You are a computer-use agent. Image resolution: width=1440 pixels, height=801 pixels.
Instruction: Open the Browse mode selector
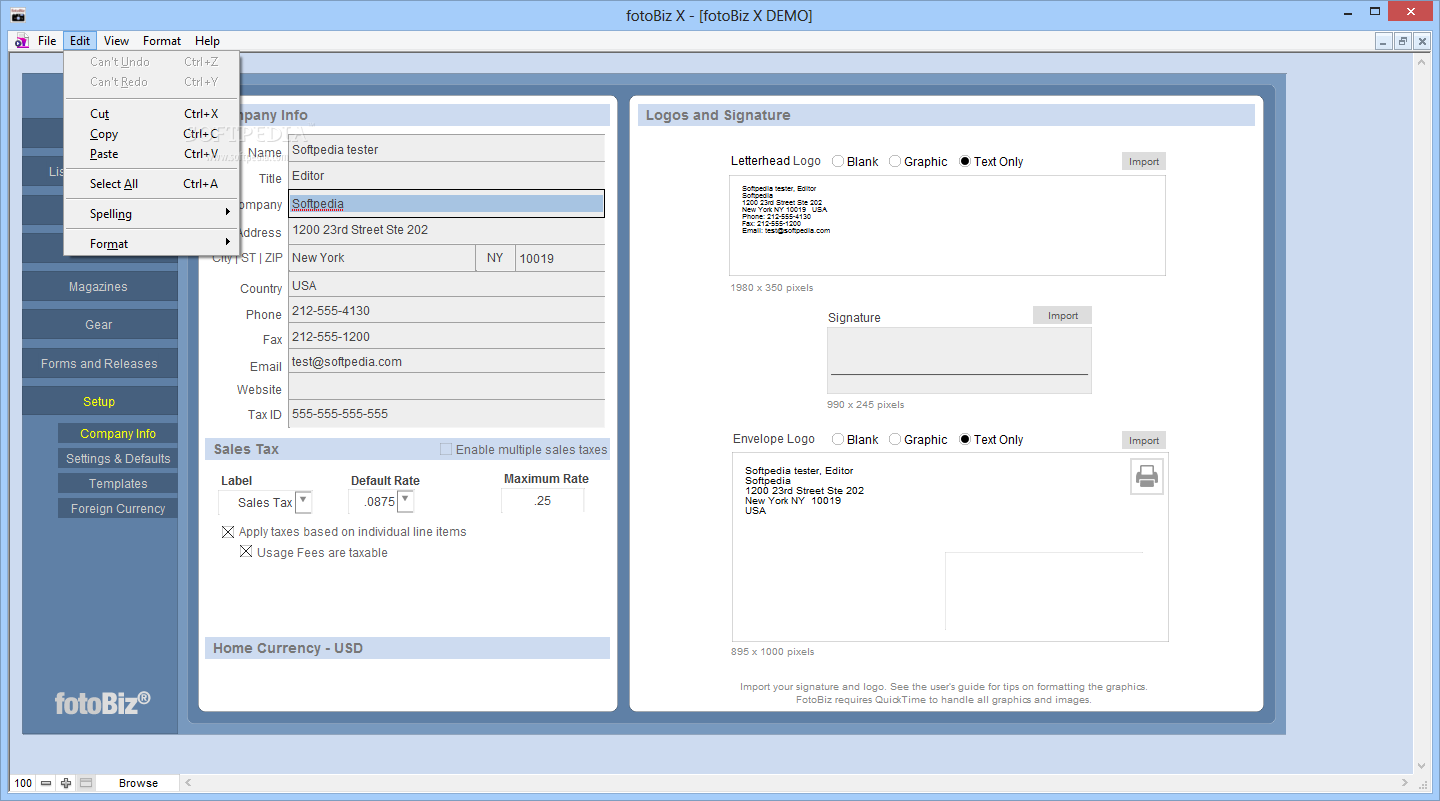pos(138,783)
